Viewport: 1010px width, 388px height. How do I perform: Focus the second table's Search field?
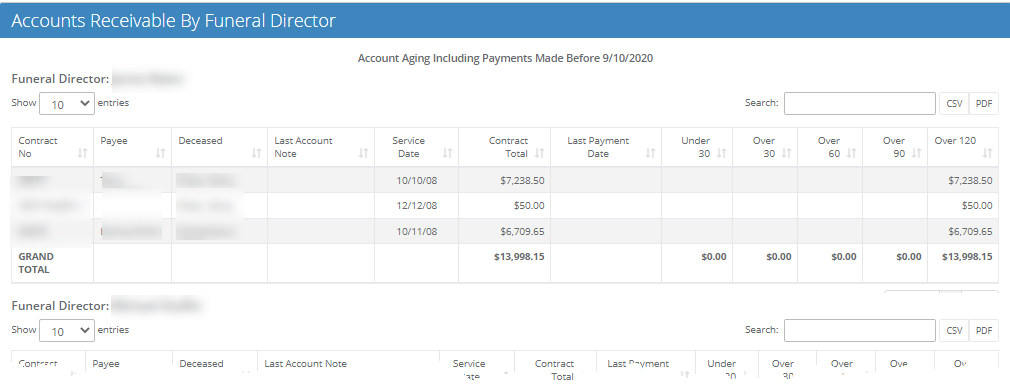pyautogui.click(x=859, y=330)
